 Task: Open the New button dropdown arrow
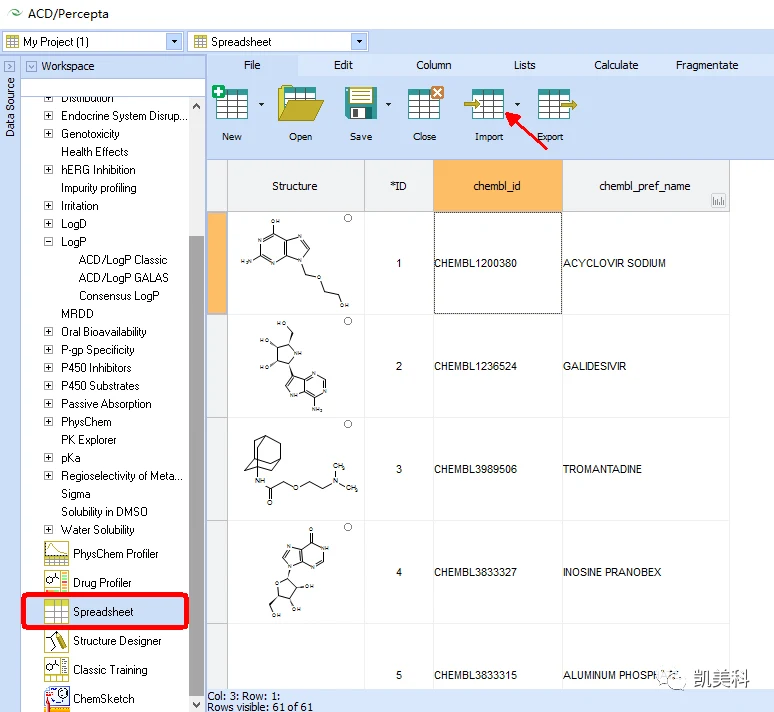(x=262, y=104)
